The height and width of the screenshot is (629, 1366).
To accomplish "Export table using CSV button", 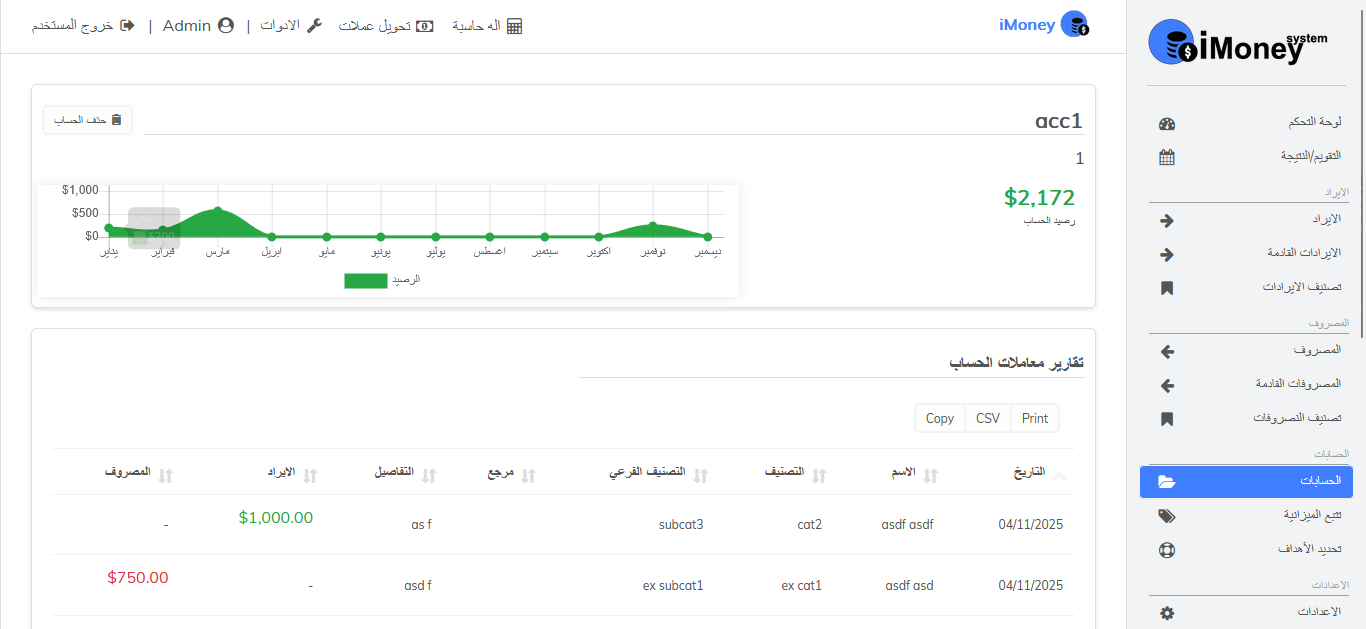I will pyautogui.click(x=987, y=418).
